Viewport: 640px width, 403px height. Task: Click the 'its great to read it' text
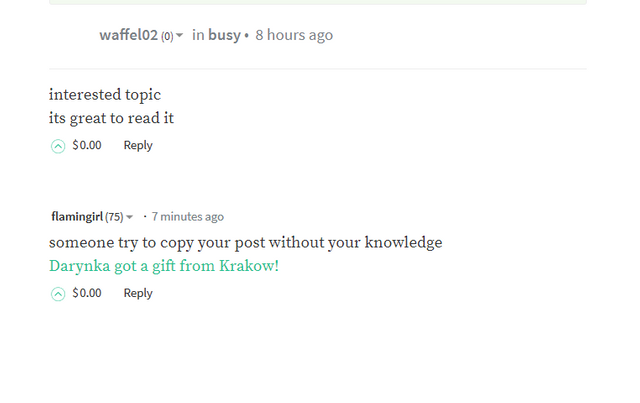(111, 118)
